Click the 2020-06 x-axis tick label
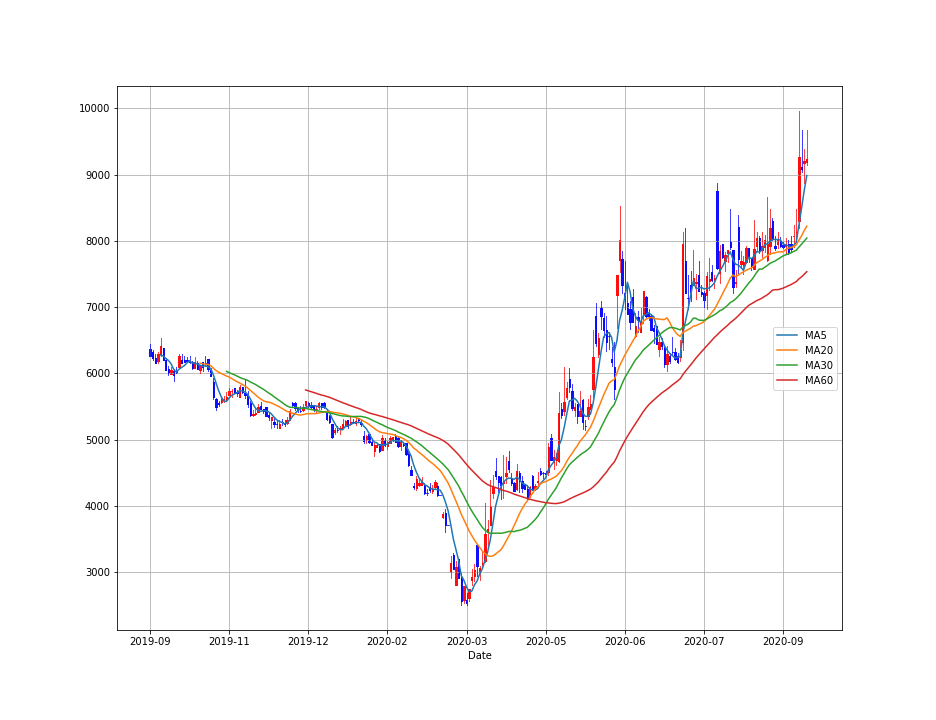The width and height of the screenshot is (936, 720). (625, 641)
